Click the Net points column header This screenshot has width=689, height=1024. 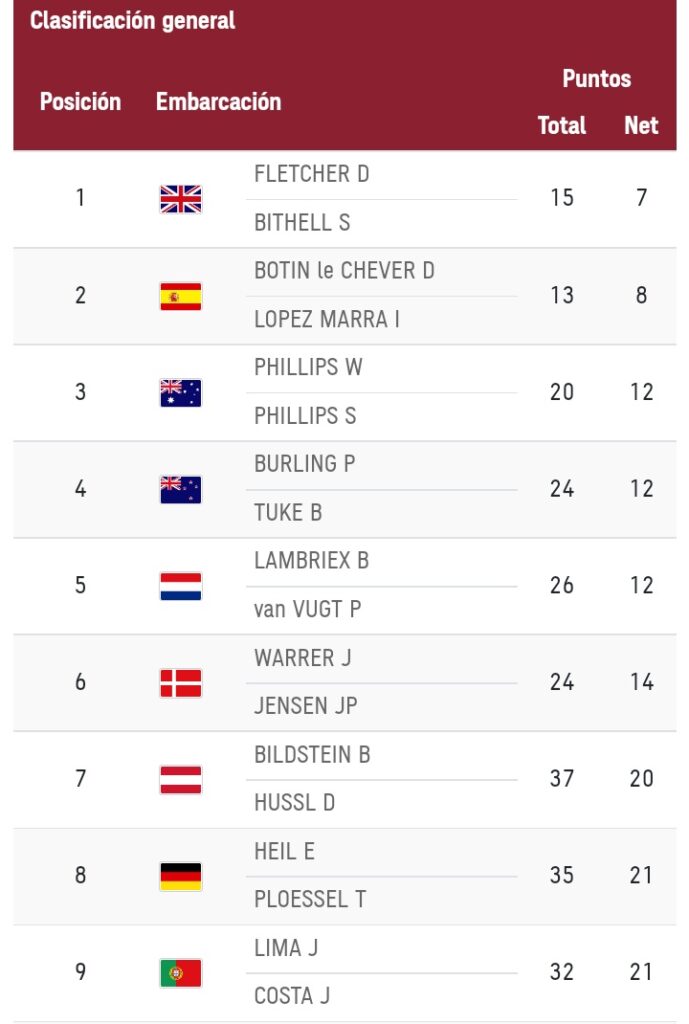tap(641, 126)
